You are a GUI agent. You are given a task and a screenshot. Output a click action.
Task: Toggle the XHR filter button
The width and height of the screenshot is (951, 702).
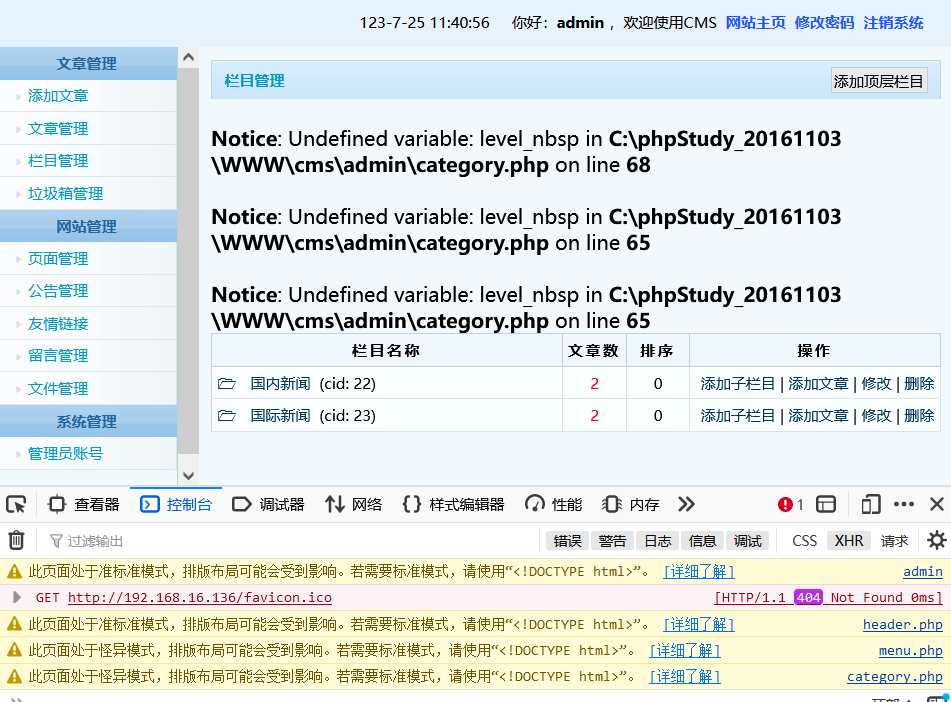(x=849, y=541)
